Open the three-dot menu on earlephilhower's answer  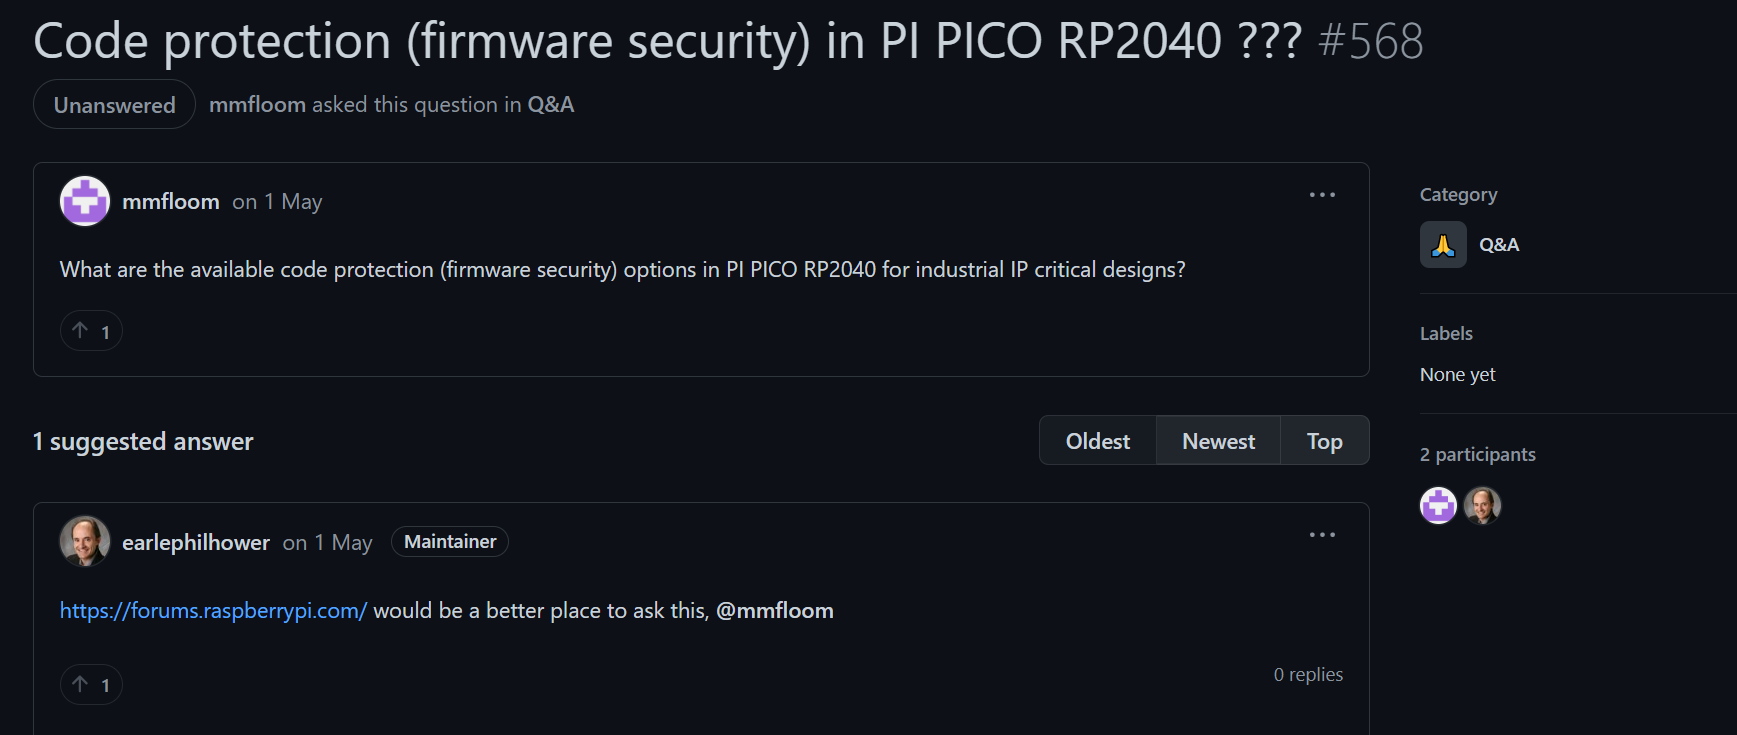tap(1322, 535)
